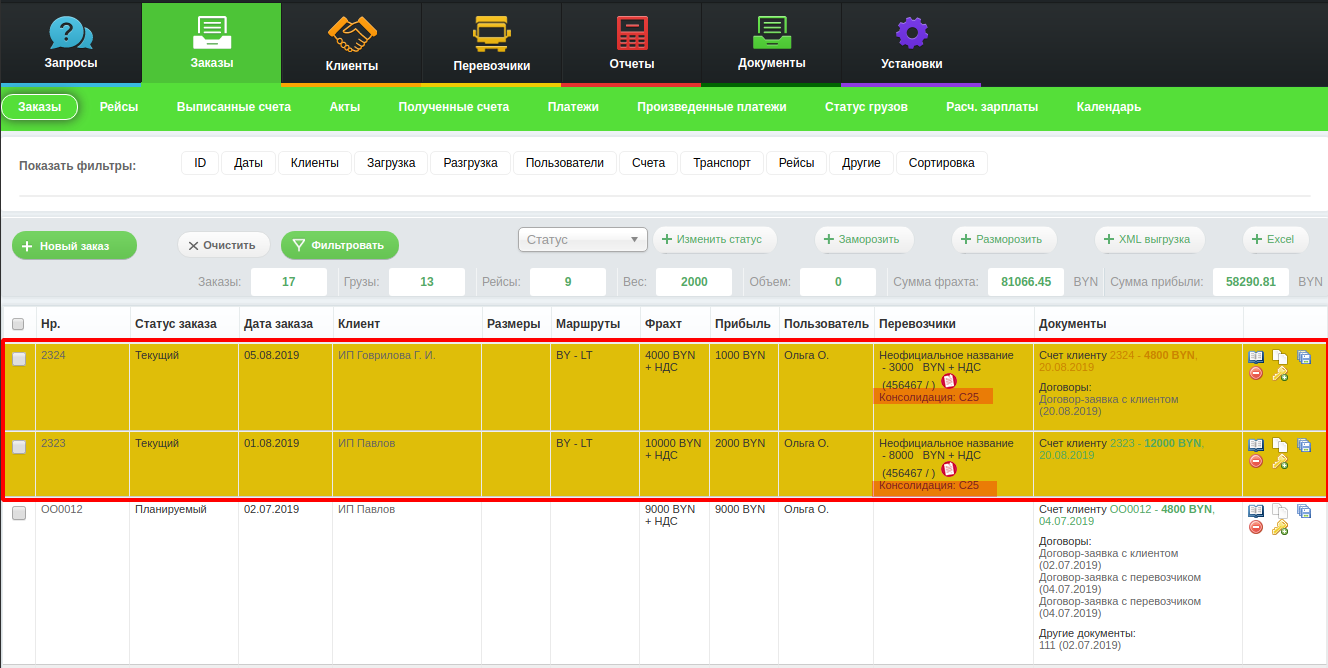Screen dimensions: 1328x668
Task: Open the Документы section icon
Action: [x=772, y=34]
